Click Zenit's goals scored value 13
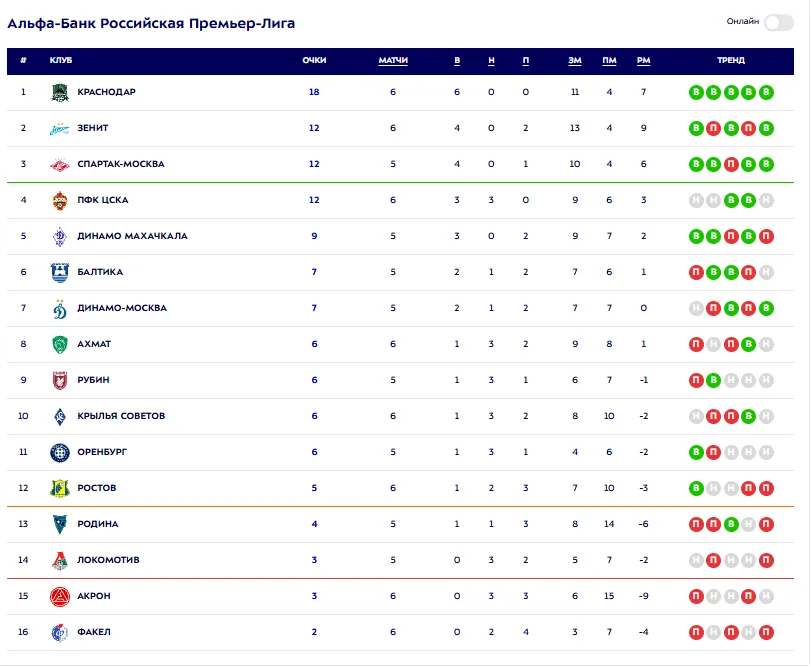This screenshot has height=667, width=811. [x=575, y=128]
